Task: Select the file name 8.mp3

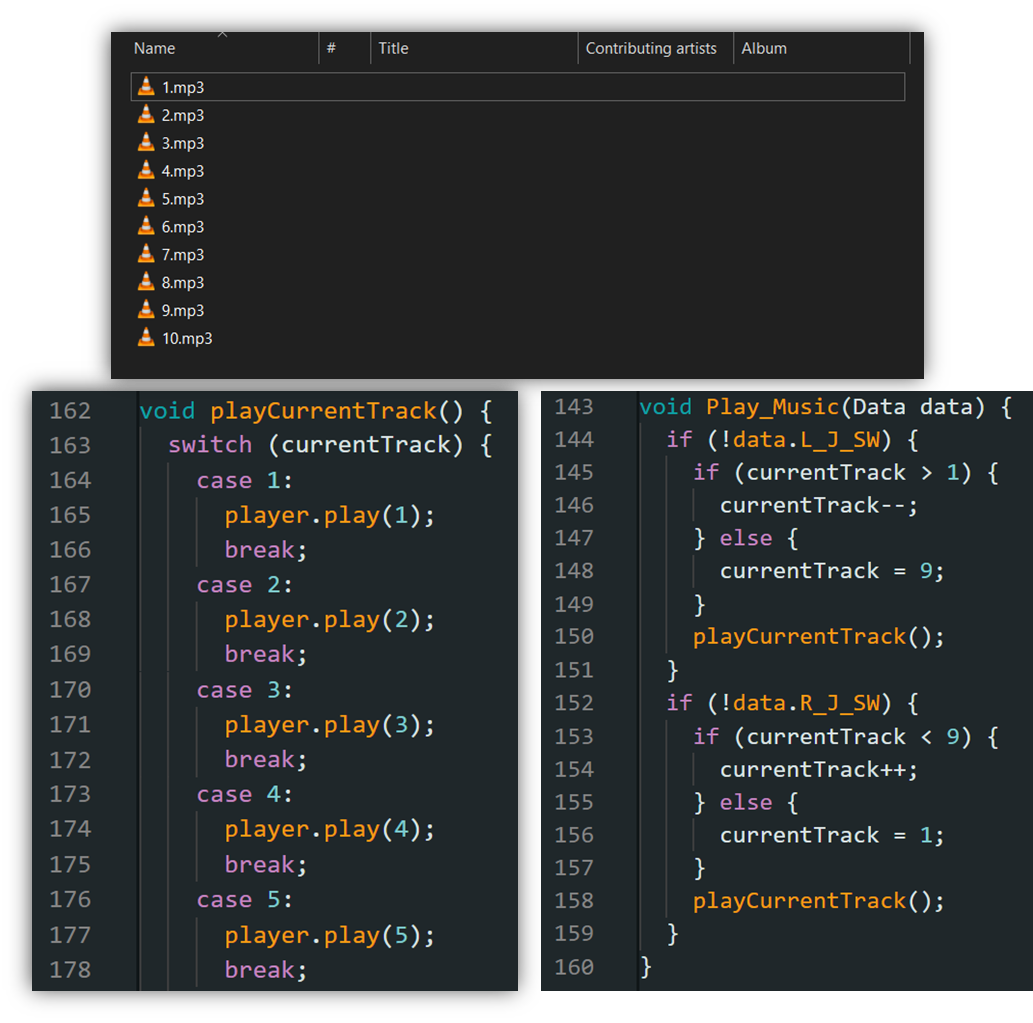Action: [x=183, y=283]
